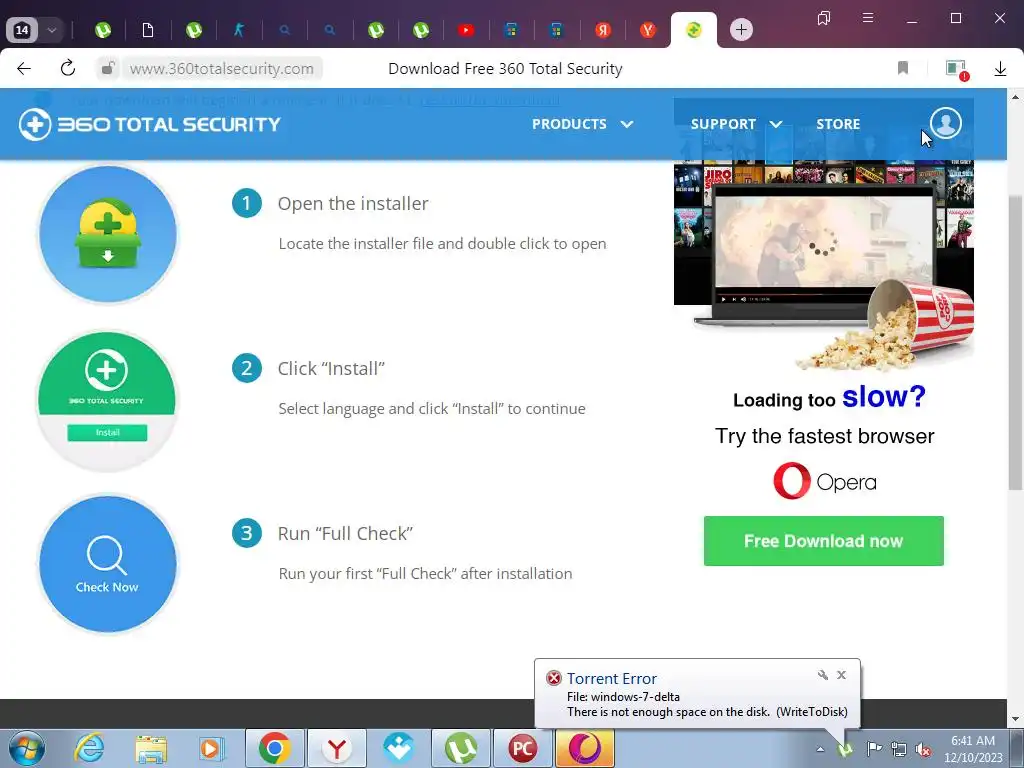This screenshot has width=1024, height=768.
Task: Show hidden system tray icons arrow
Action: (x=820, y=749)
